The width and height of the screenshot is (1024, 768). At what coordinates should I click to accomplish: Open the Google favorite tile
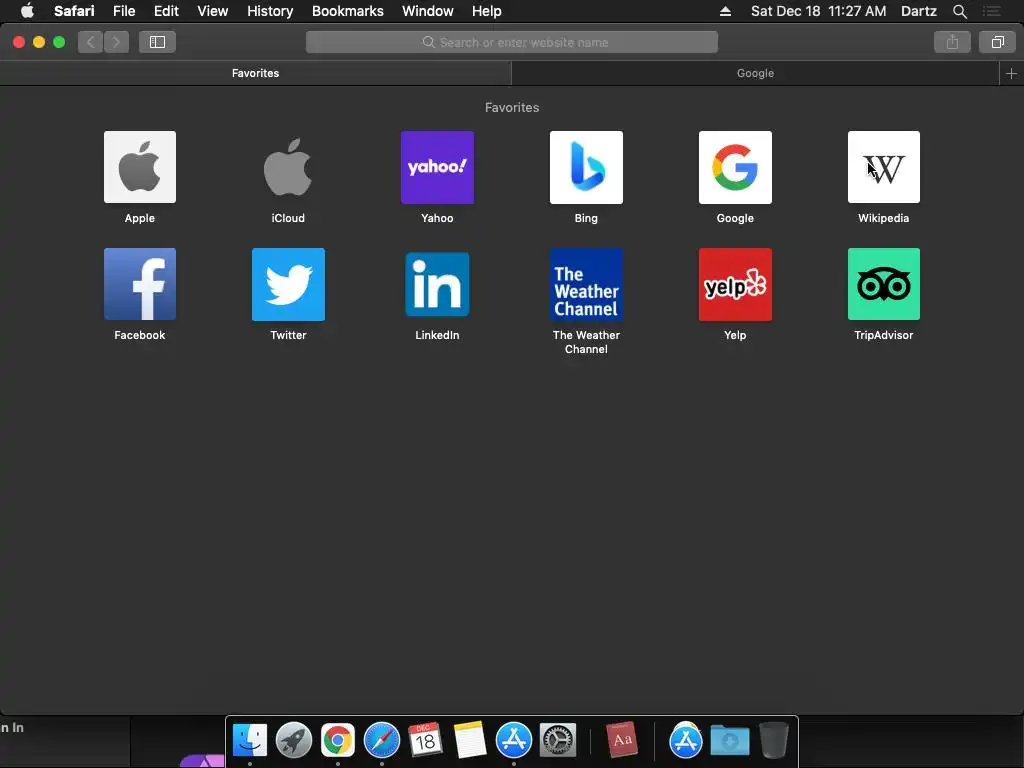[x=735, y=167]
